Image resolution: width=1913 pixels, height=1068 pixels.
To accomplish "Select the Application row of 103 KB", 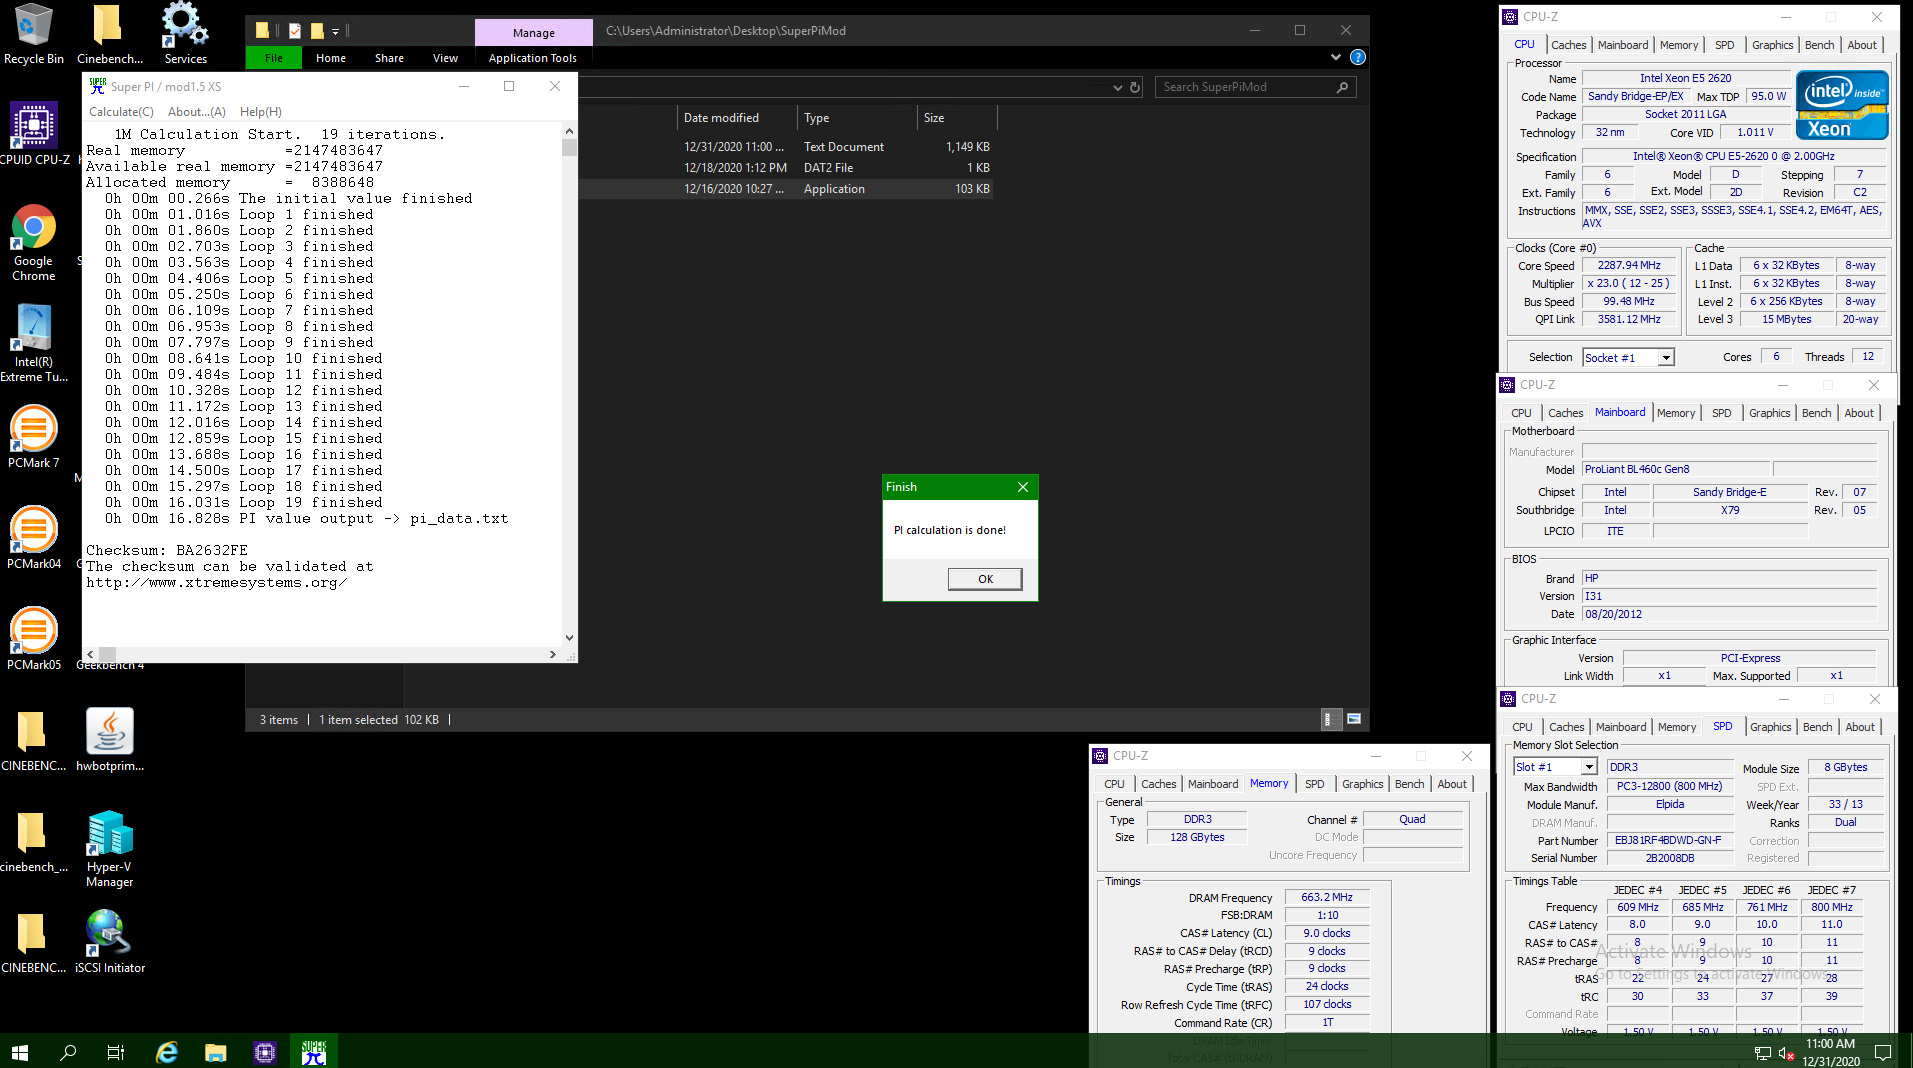I will point(787,189).
